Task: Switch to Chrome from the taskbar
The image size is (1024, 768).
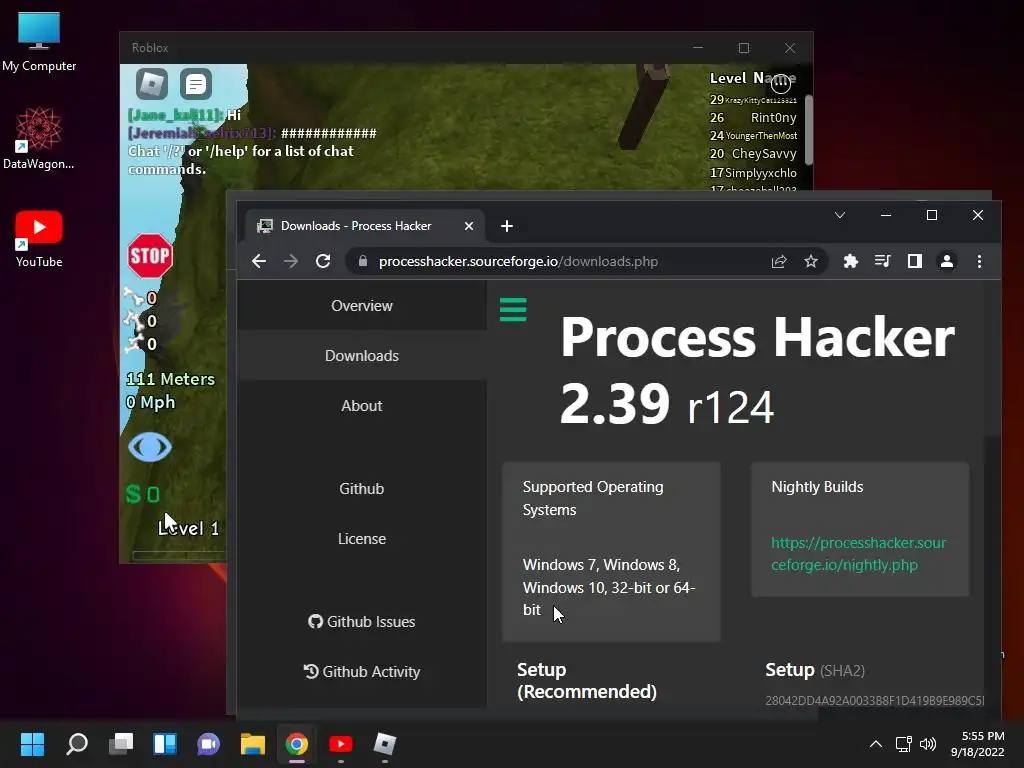Action: 296,744
